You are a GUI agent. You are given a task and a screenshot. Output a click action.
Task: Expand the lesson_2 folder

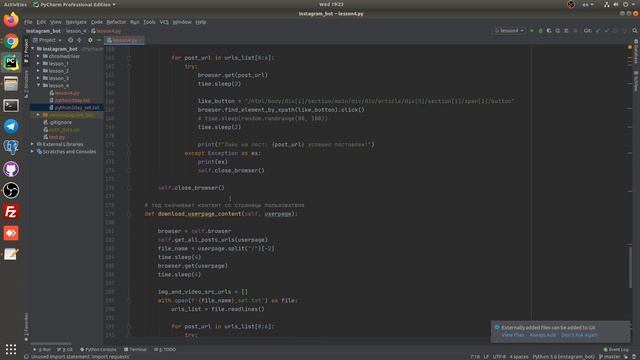click(x=38, y=71)
